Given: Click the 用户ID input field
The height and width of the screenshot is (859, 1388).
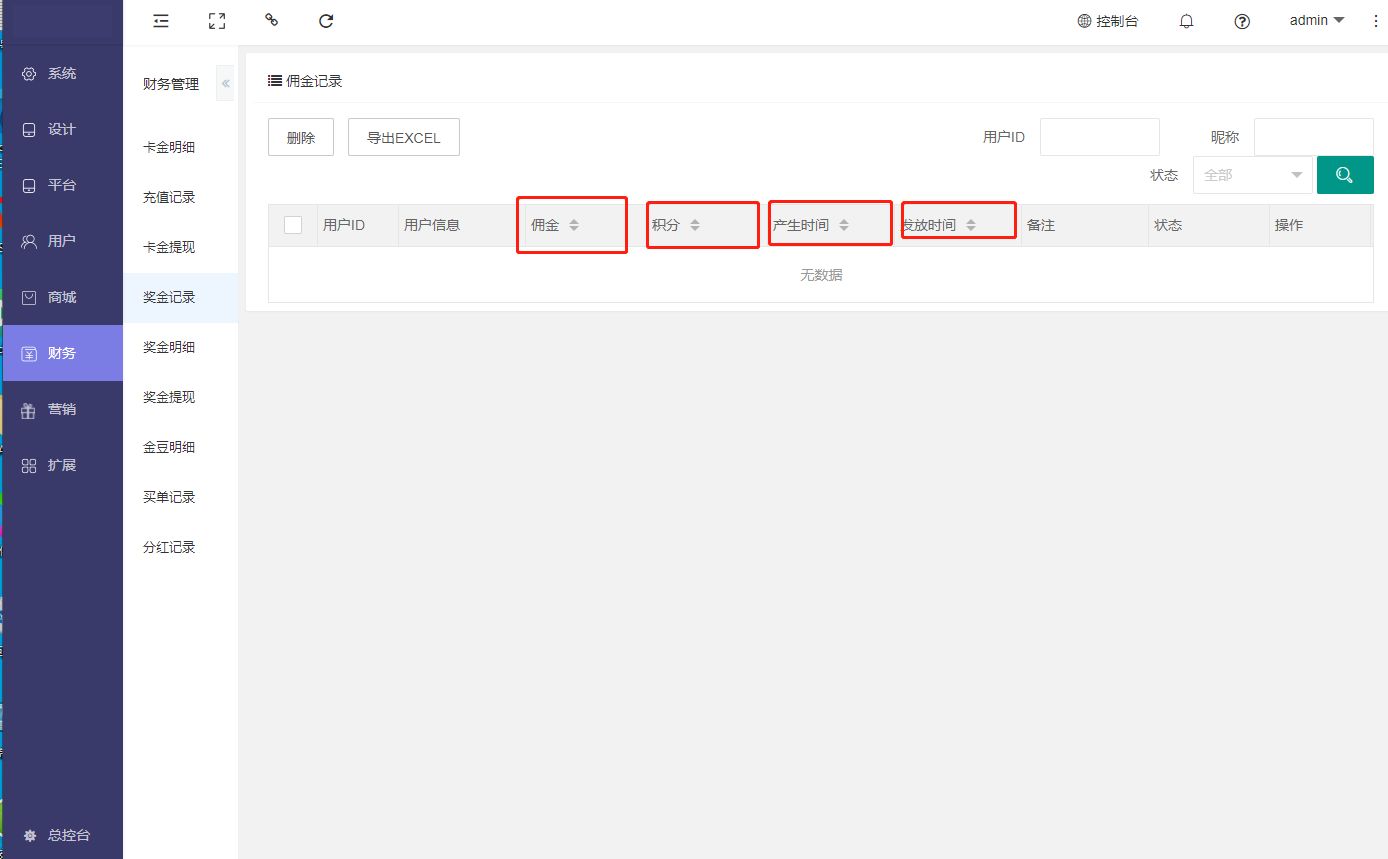Looking at the screenshot, I should [1099, 137].
